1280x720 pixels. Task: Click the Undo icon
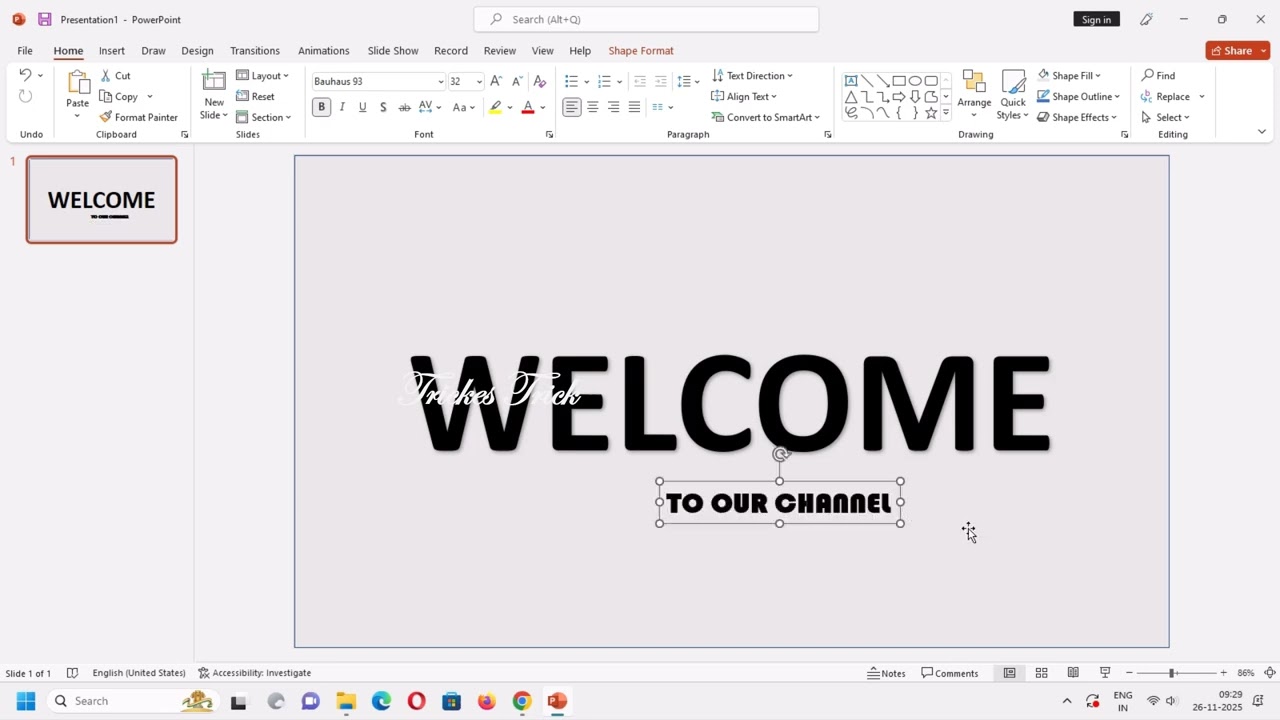pos(25,75)
